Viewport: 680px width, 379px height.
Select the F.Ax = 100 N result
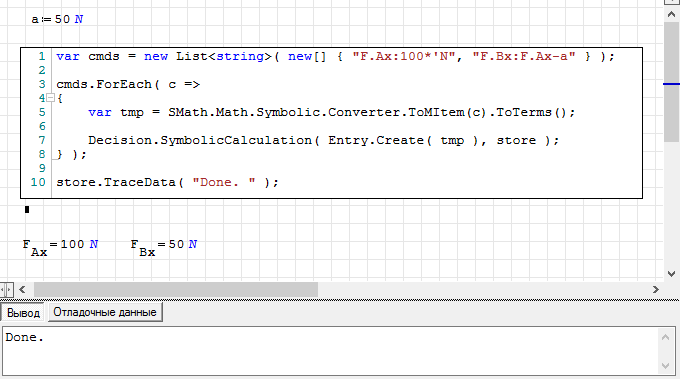point(60,248)
